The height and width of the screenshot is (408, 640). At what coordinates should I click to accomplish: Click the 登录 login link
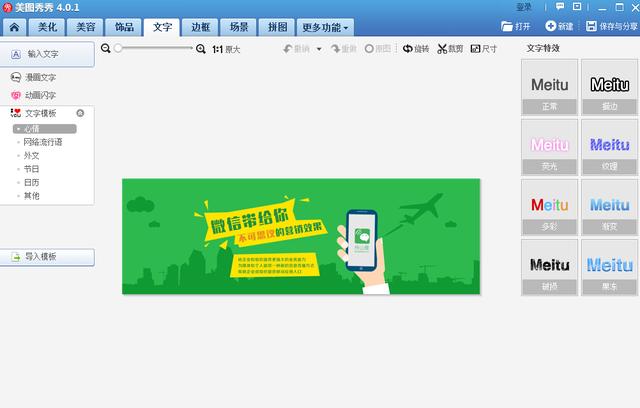[x=524, y=7]
